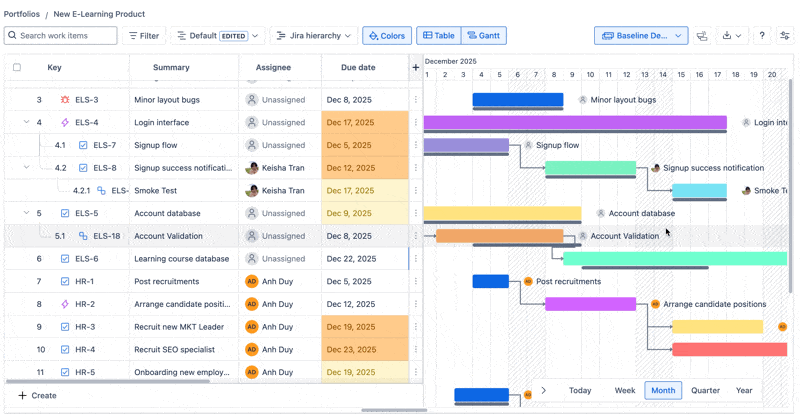Image resolution: width=800 pixels, height=414 pixels.
Task: Click the ELS-18 subtask icon
Action: [x=83, y=236]
